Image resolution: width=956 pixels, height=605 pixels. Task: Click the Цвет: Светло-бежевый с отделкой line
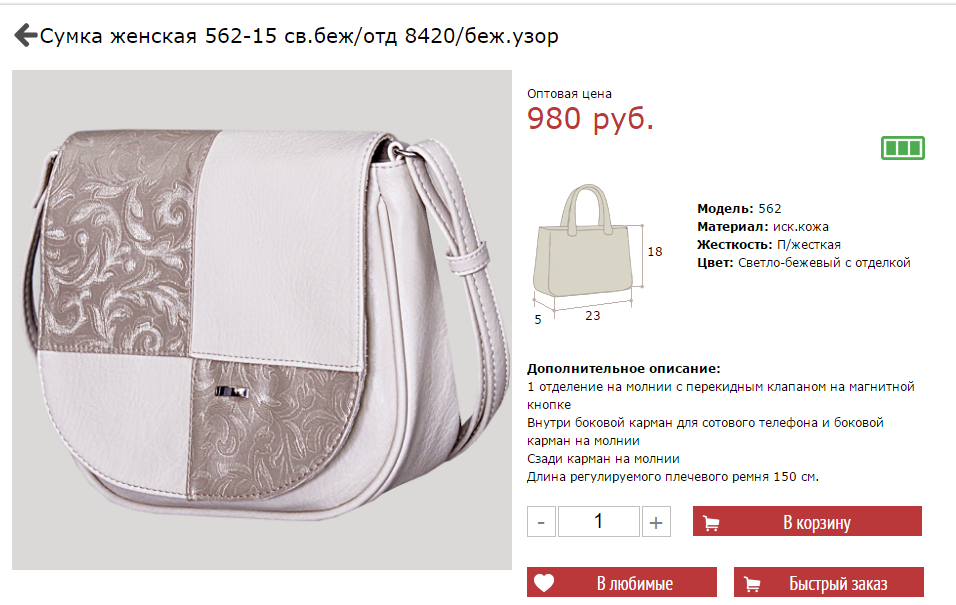pyautogui.click(x=804, y=263)
